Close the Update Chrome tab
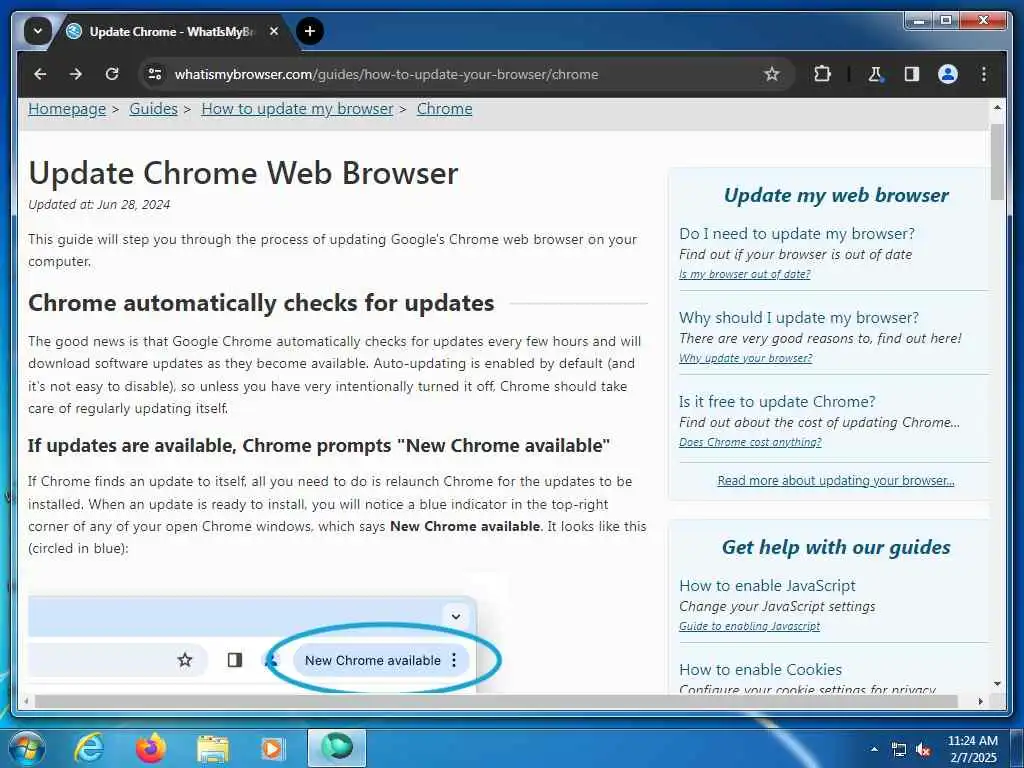This screenshot has height=768, width=1024. [x=274, y=31]
